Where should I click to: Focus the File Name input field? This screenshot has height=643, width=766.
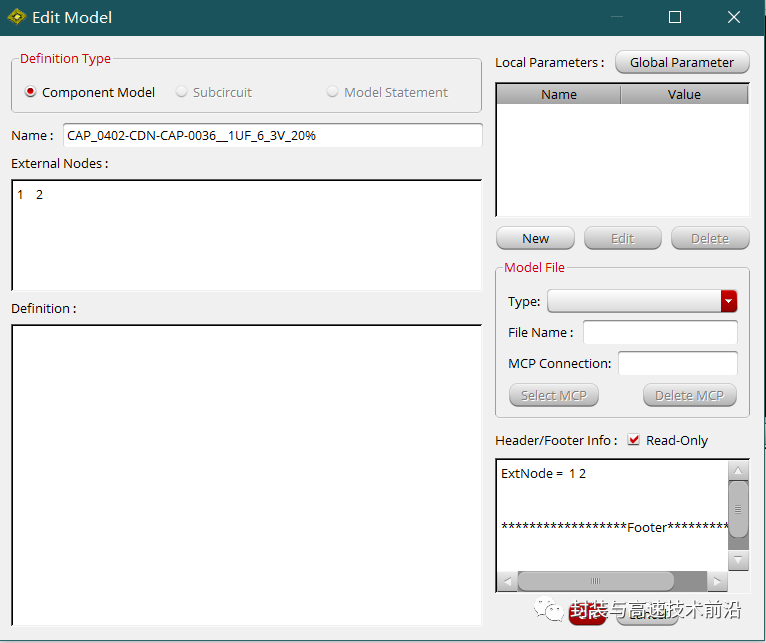click(x=660, y=332)
